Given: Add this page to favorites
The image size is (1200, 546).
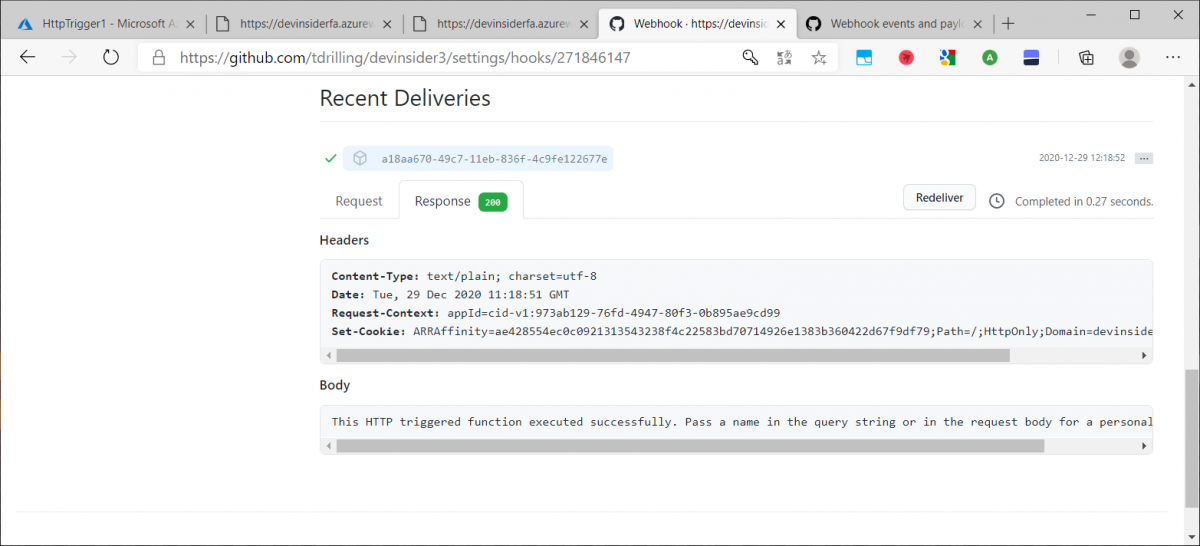Looking at the screenshot, I should 819,58.
